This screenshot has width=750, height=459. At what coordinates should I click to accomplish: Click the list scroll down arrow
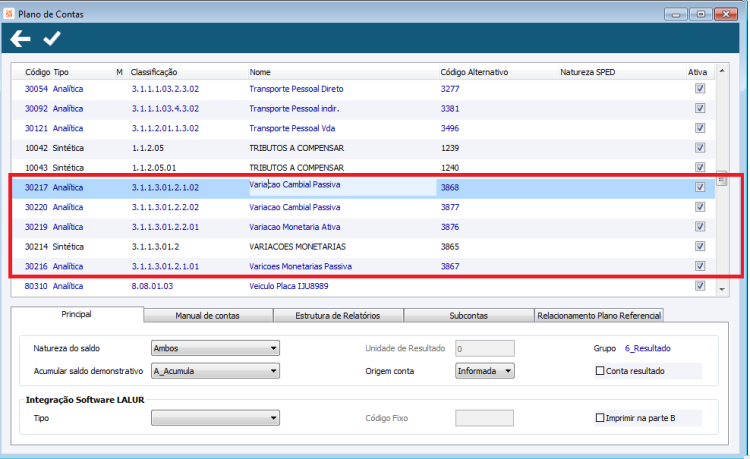point(722,289)
